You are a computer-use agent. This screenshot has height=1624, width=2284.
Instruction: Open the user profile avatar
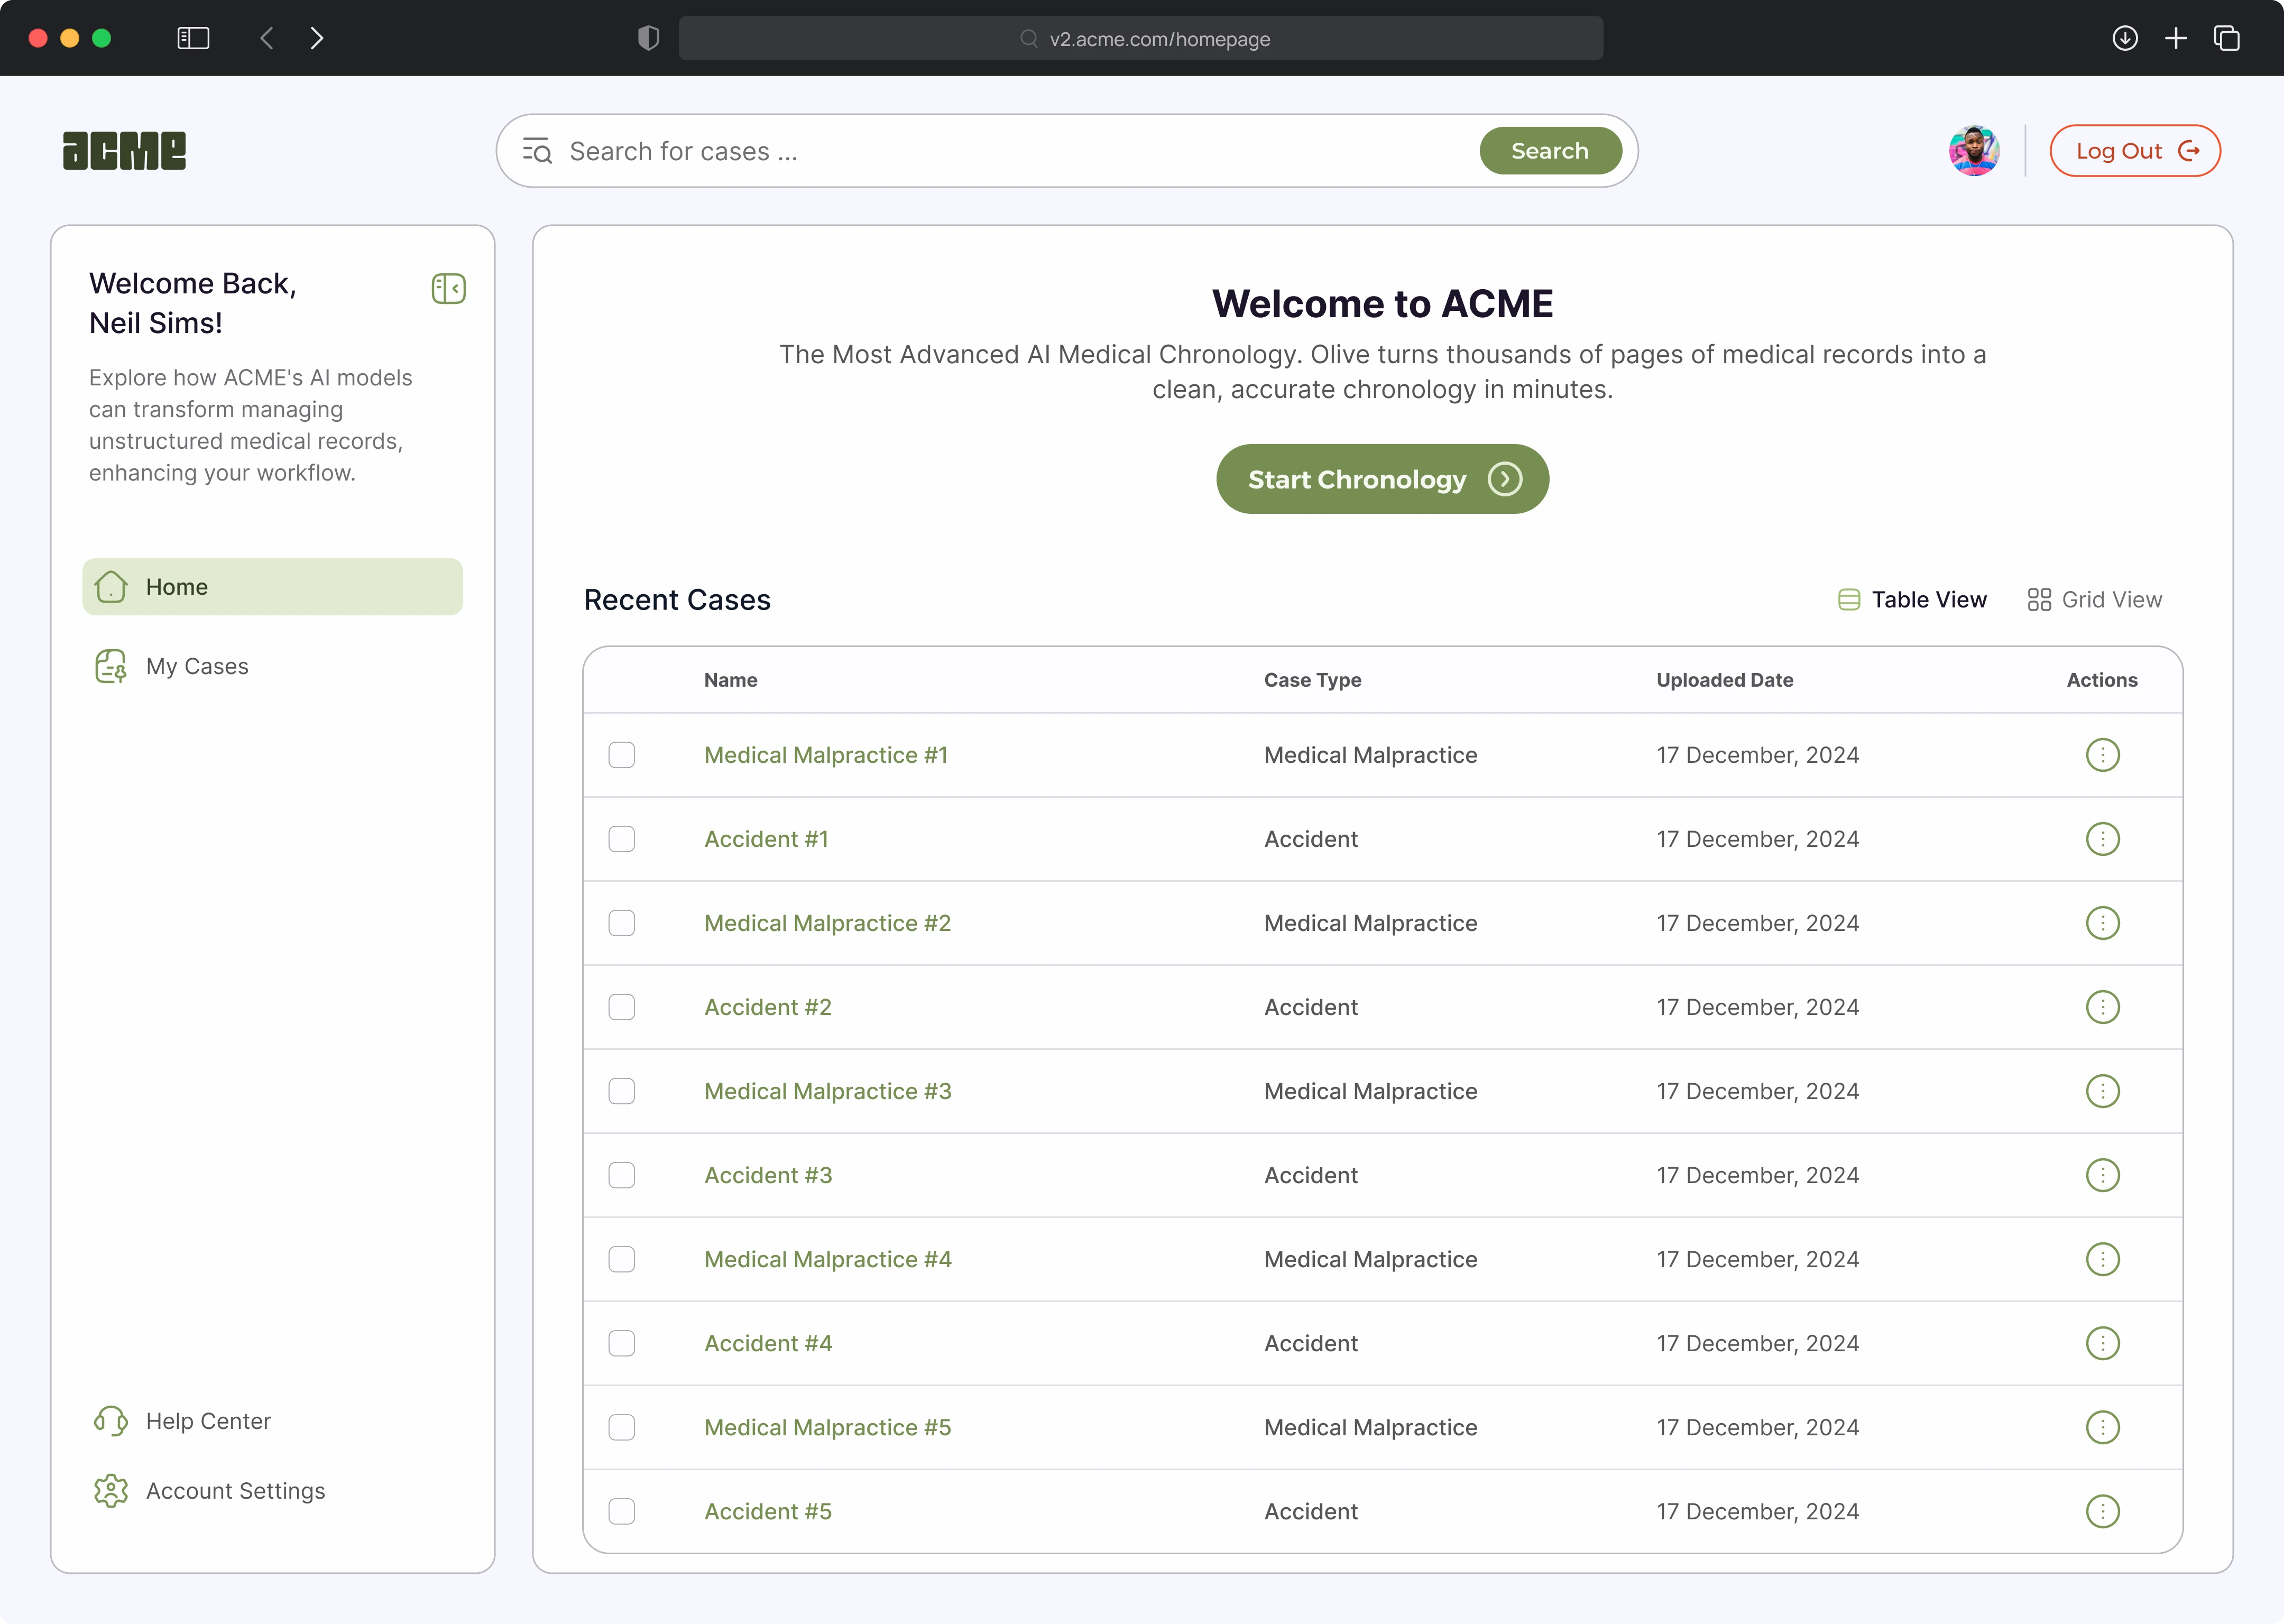1973,151
